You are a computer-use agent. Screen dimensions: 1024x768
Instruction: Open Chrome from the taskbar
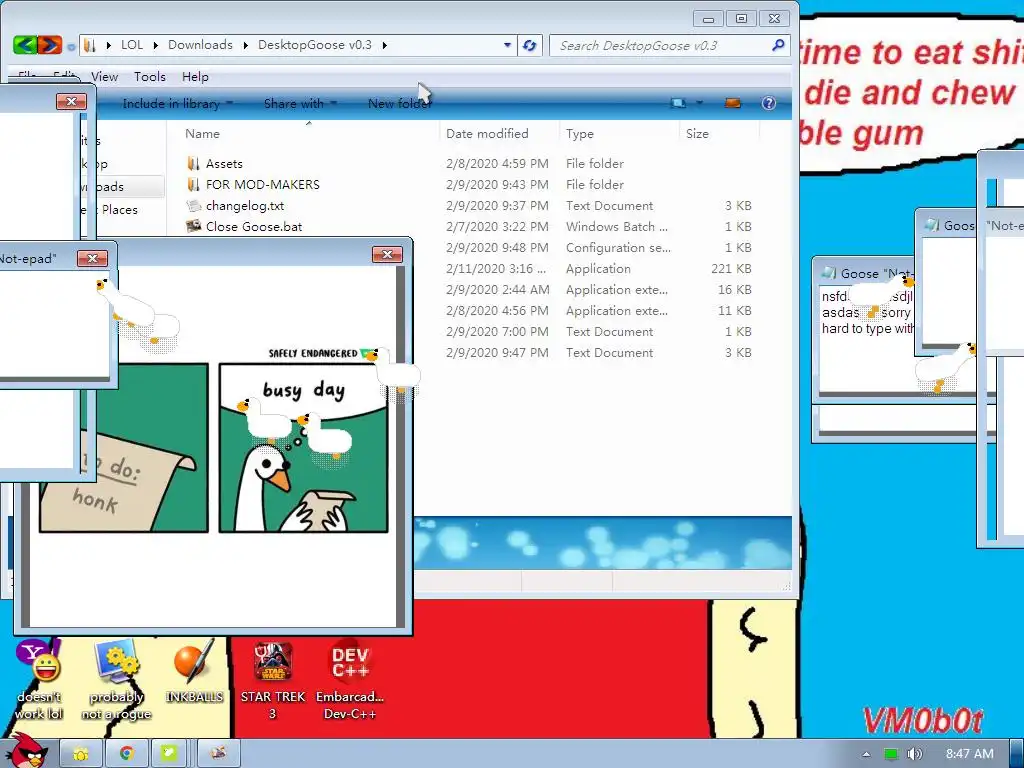(x=127, y=754)
